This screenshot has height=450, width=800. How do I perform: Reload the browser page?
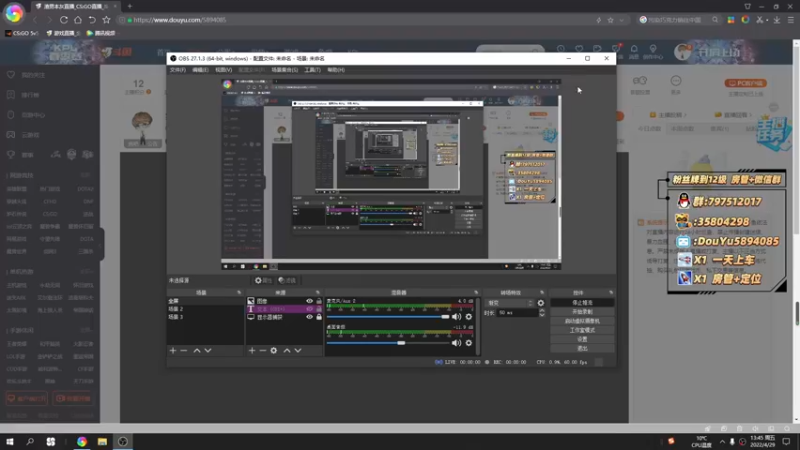64,20
